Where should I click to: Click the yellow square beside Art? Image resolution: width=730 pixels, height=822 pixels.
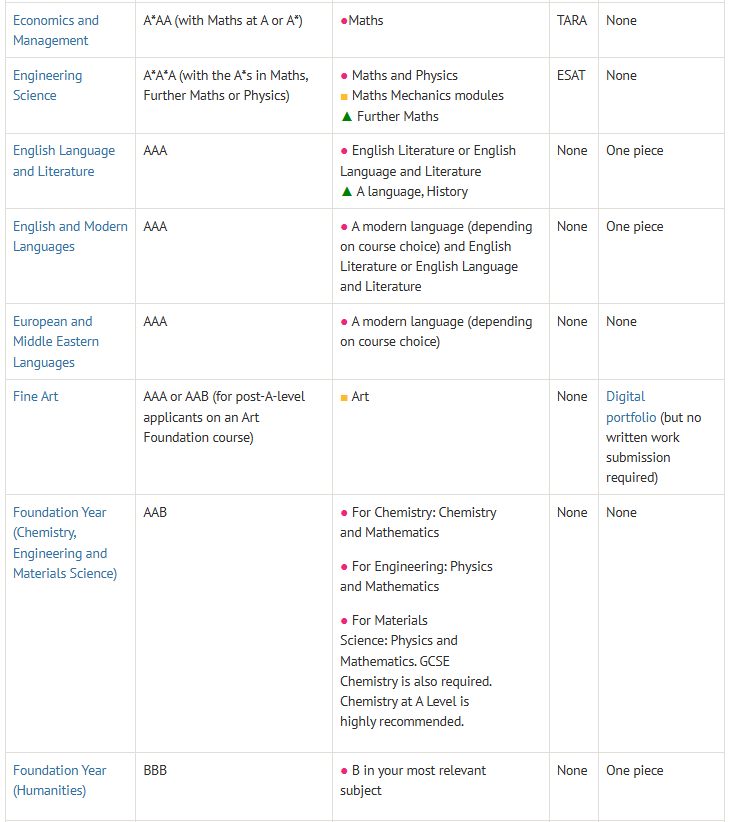click(344, 397)
